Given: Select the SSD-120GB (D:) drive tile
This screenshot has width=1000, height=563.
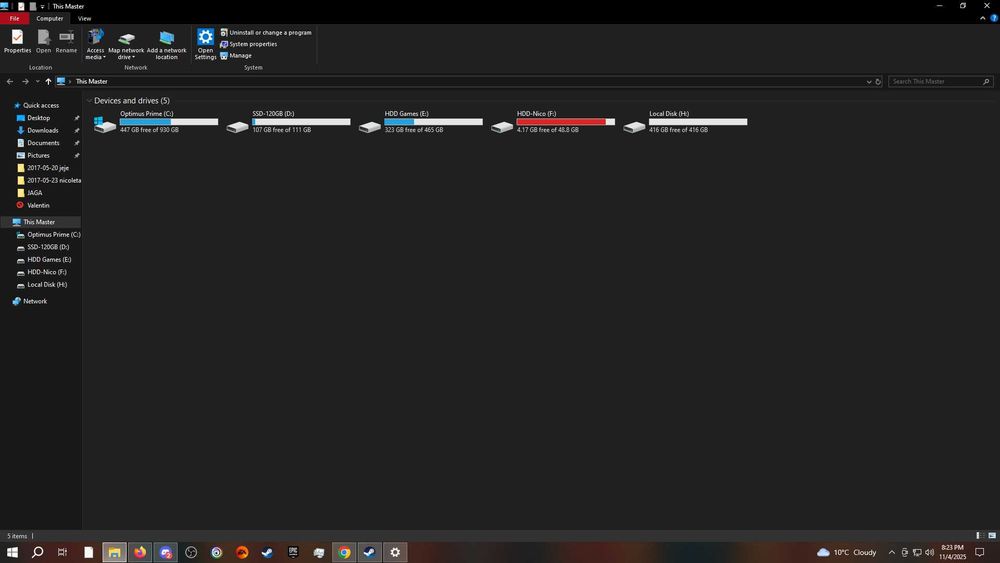Looking at the screenshot, I should 288,121.
